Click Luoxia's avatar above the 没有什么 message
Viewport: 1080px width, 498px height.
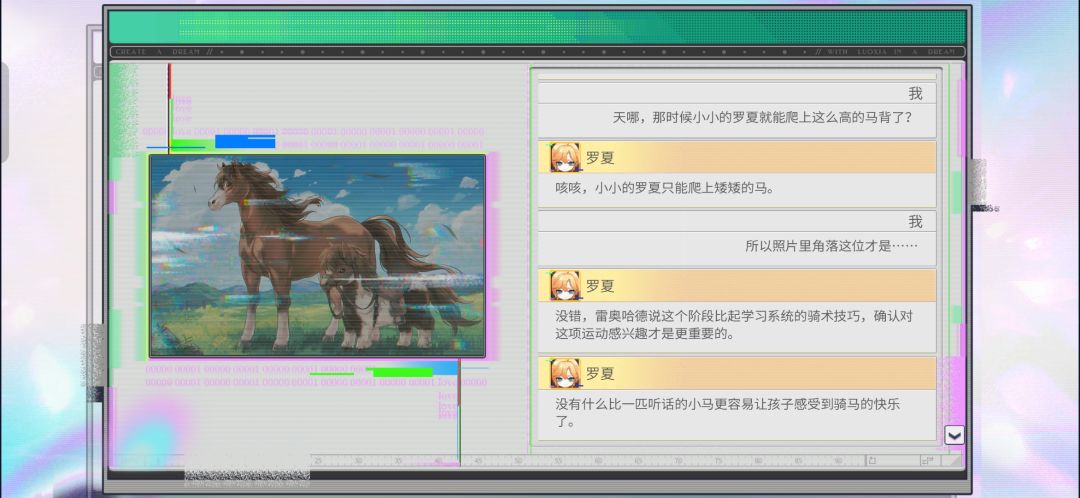click(x=564, y=373)
